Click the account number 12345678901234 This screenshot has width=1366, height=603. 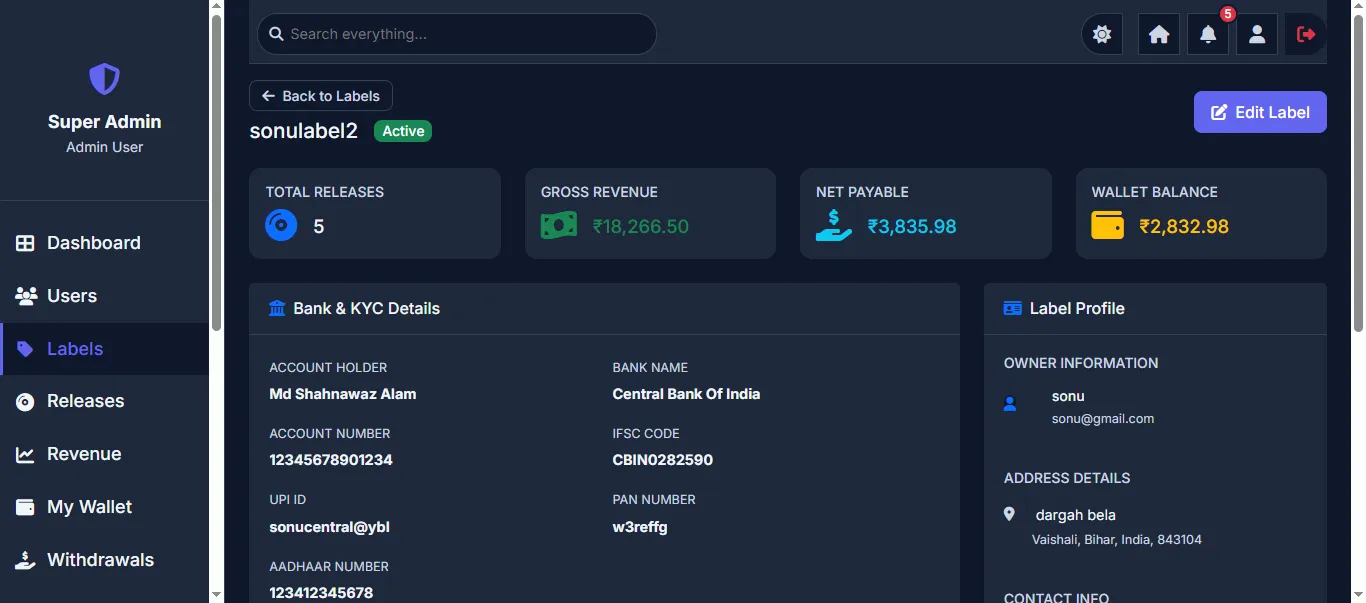[x=331, y=460]
